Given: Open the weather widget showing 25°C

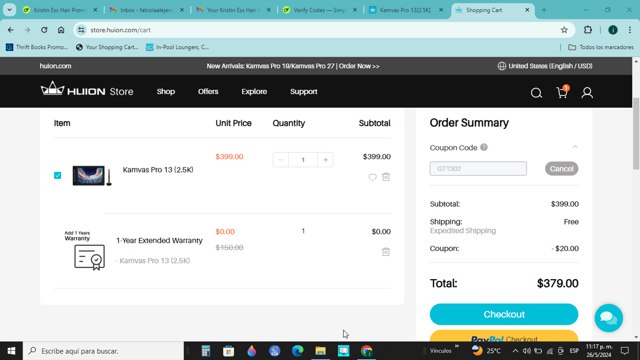Looking at the screenshot, I should [x=486, y=351].
